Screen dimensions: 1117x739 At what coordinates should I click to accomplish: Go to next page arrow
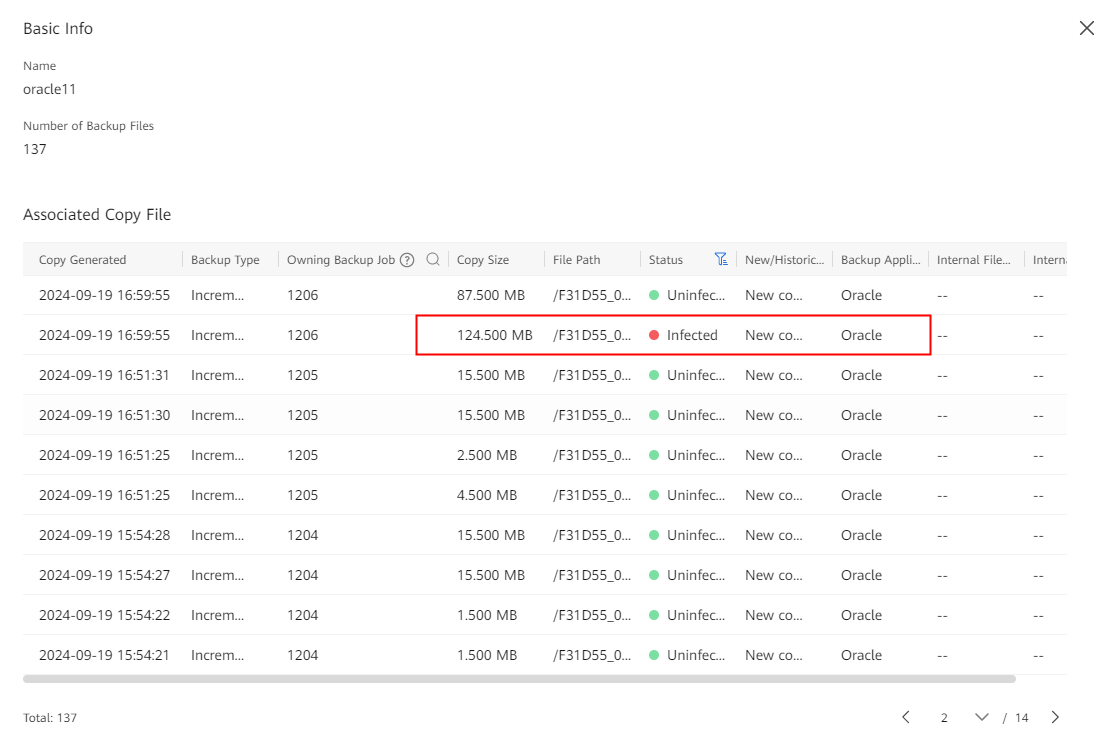point(1055,717)
